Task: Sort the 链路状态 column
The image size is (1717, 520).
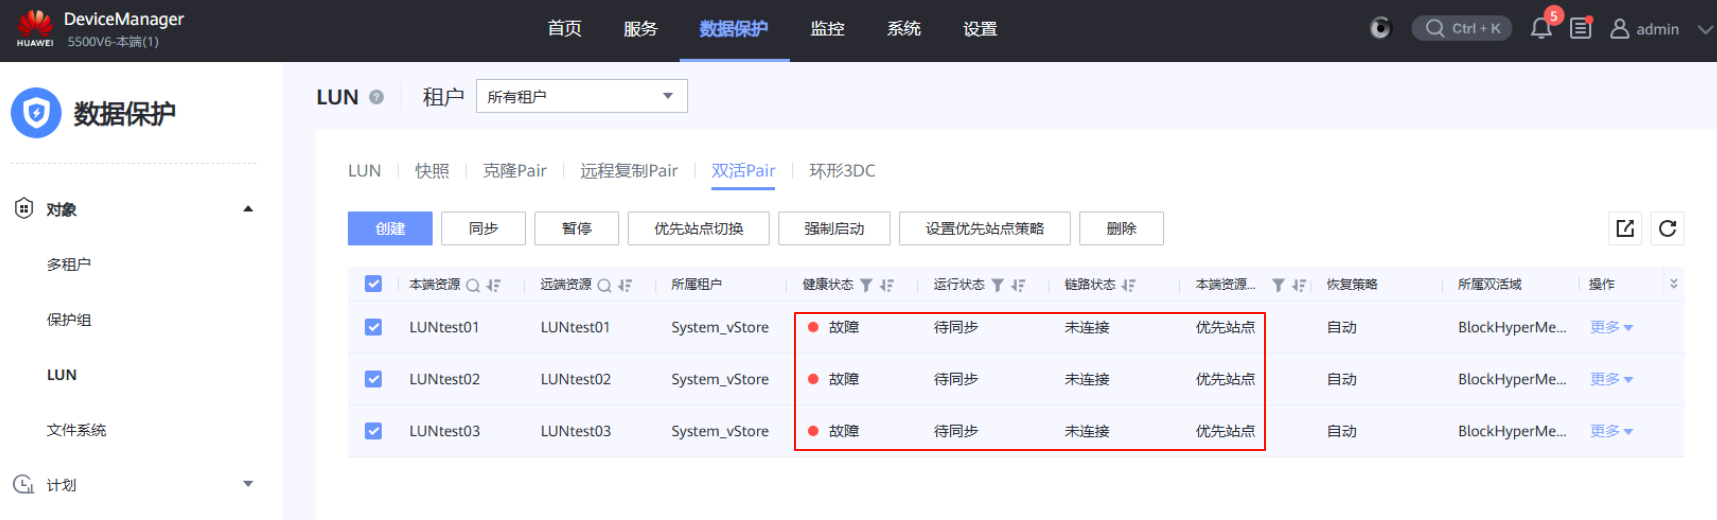Action: [x=1129, y=285]
